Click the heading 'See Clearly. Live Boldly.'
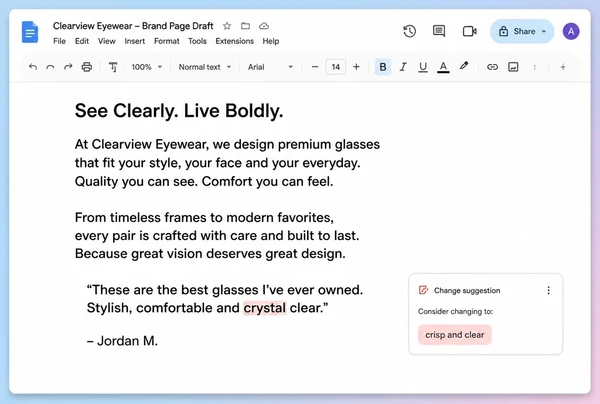 (179, 111)
